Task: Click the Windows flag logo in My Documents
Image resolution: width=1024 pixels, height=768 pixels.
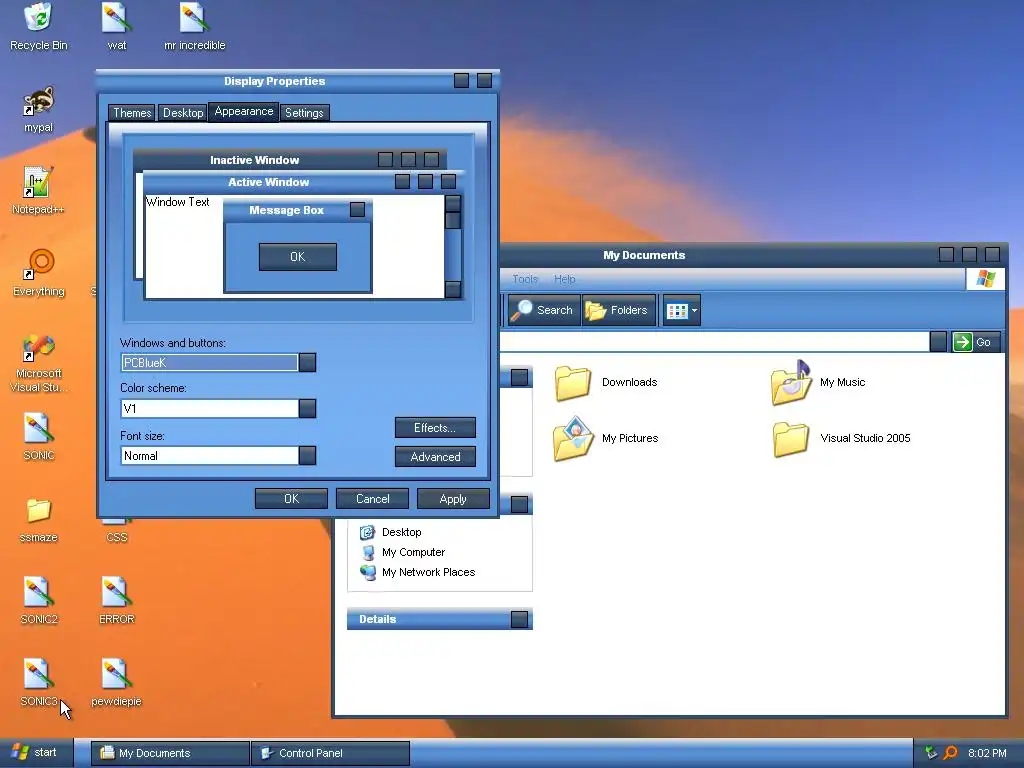Action: click(x=985, y=280)
